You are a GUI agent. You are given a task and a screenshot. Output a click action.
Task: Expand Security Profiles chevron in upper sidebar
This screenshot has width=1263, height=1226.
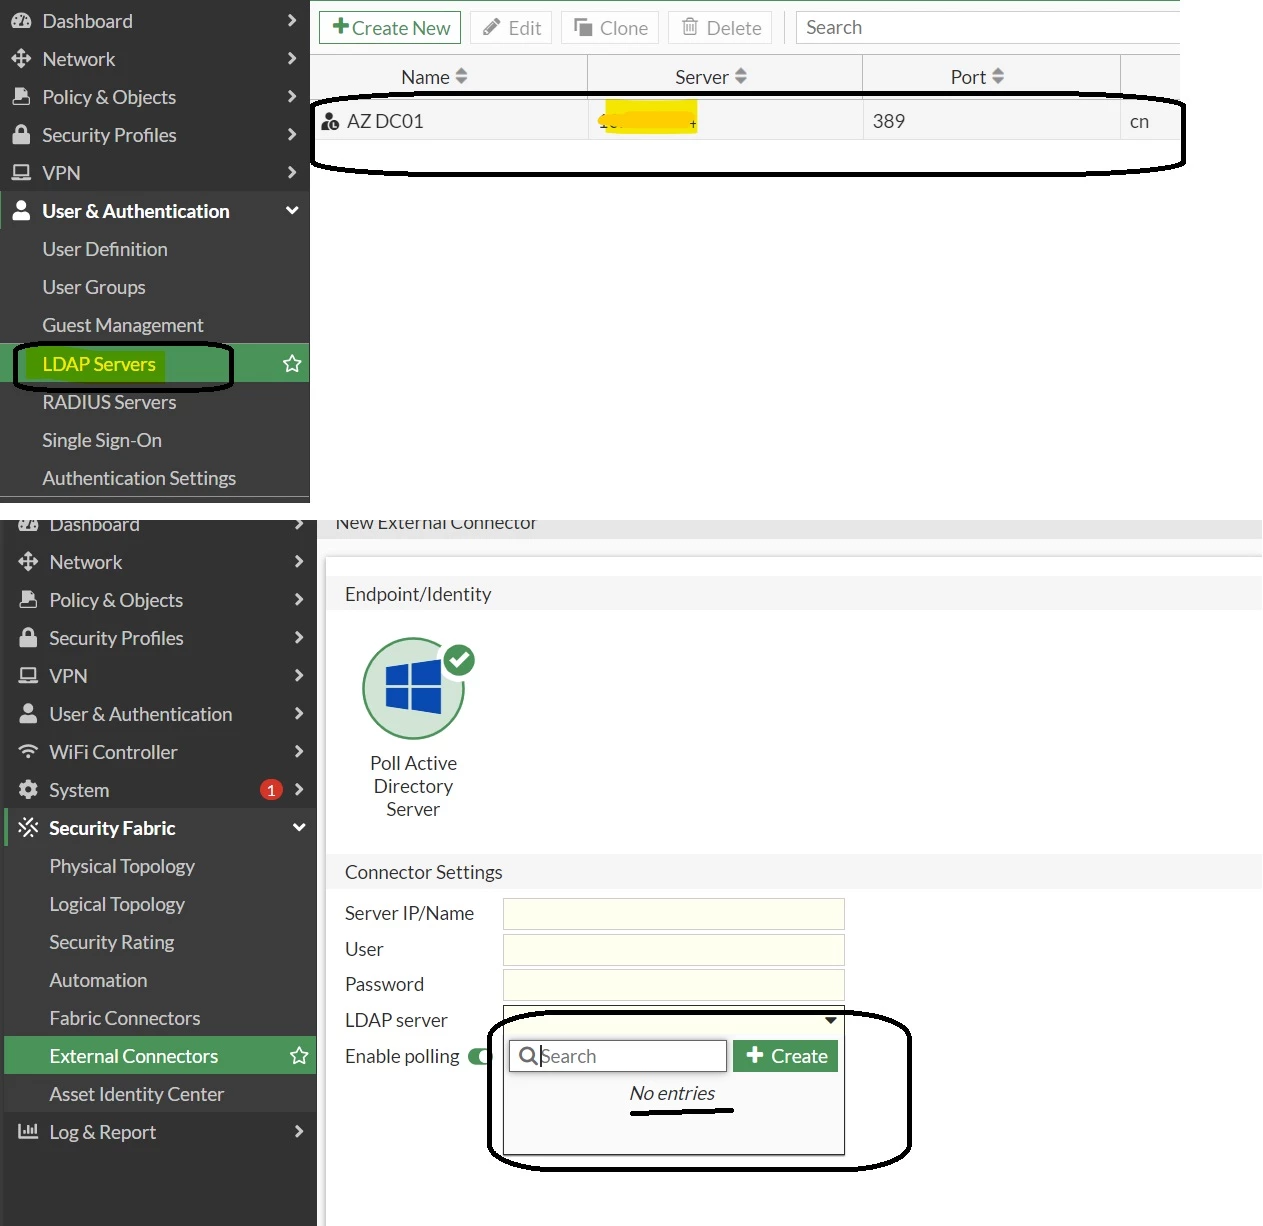coord(292,135)
